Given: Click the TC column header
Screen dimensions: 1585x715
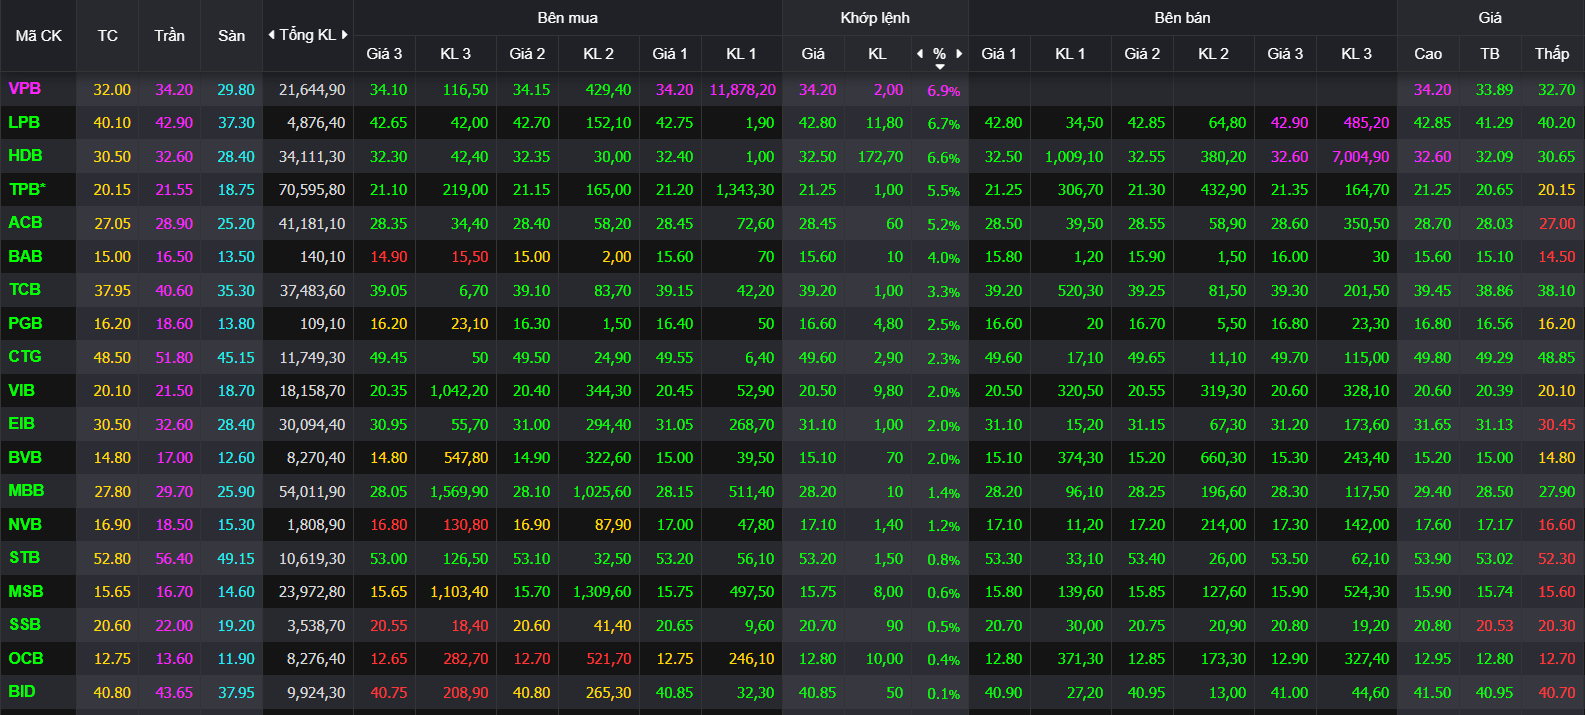Looking at the screenshot, I should 108,36.
